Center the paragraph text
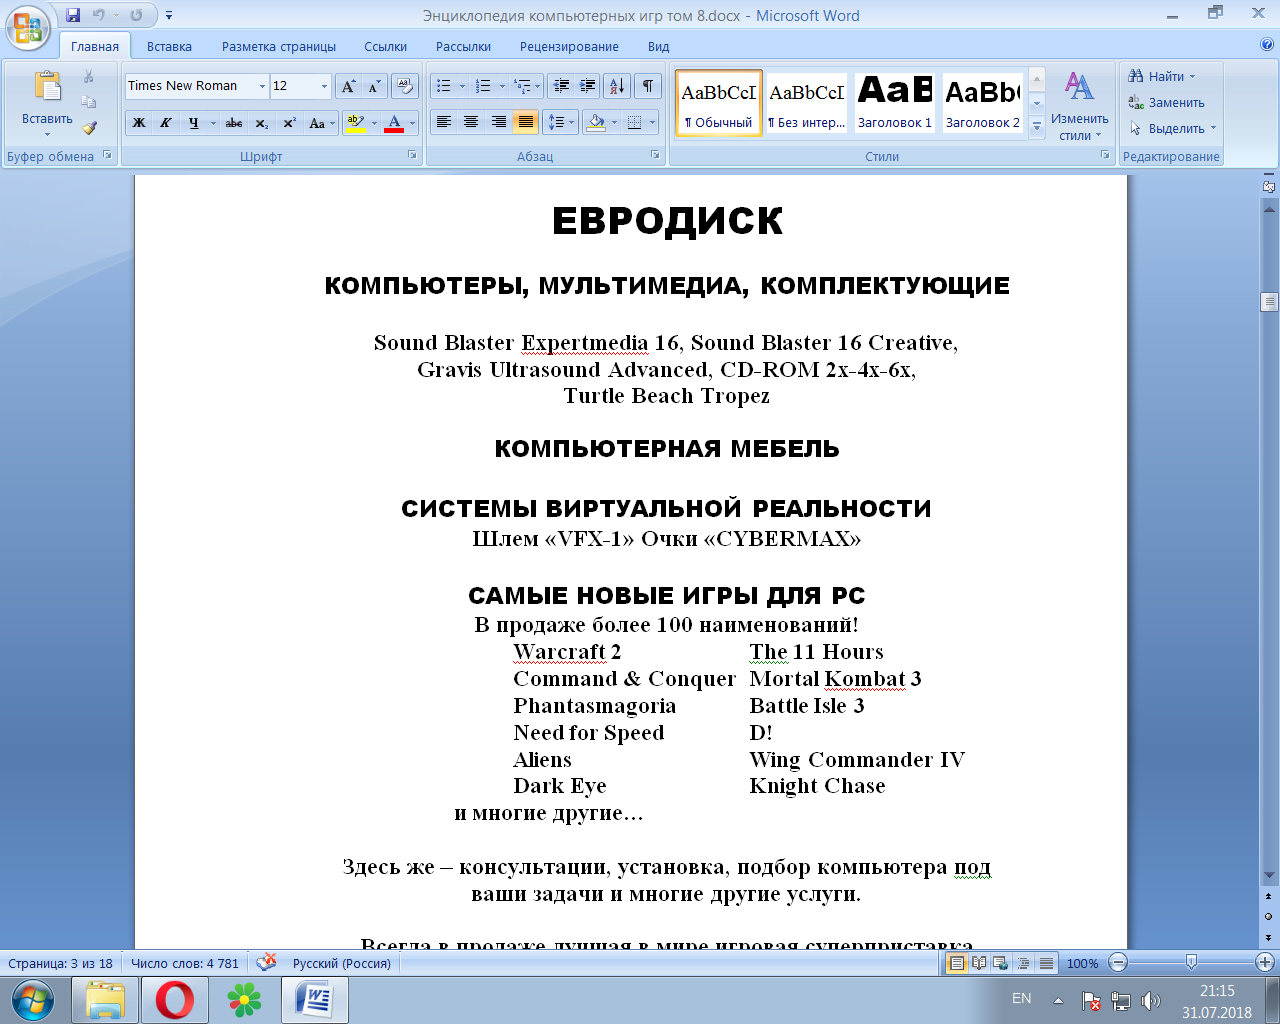 471,123
